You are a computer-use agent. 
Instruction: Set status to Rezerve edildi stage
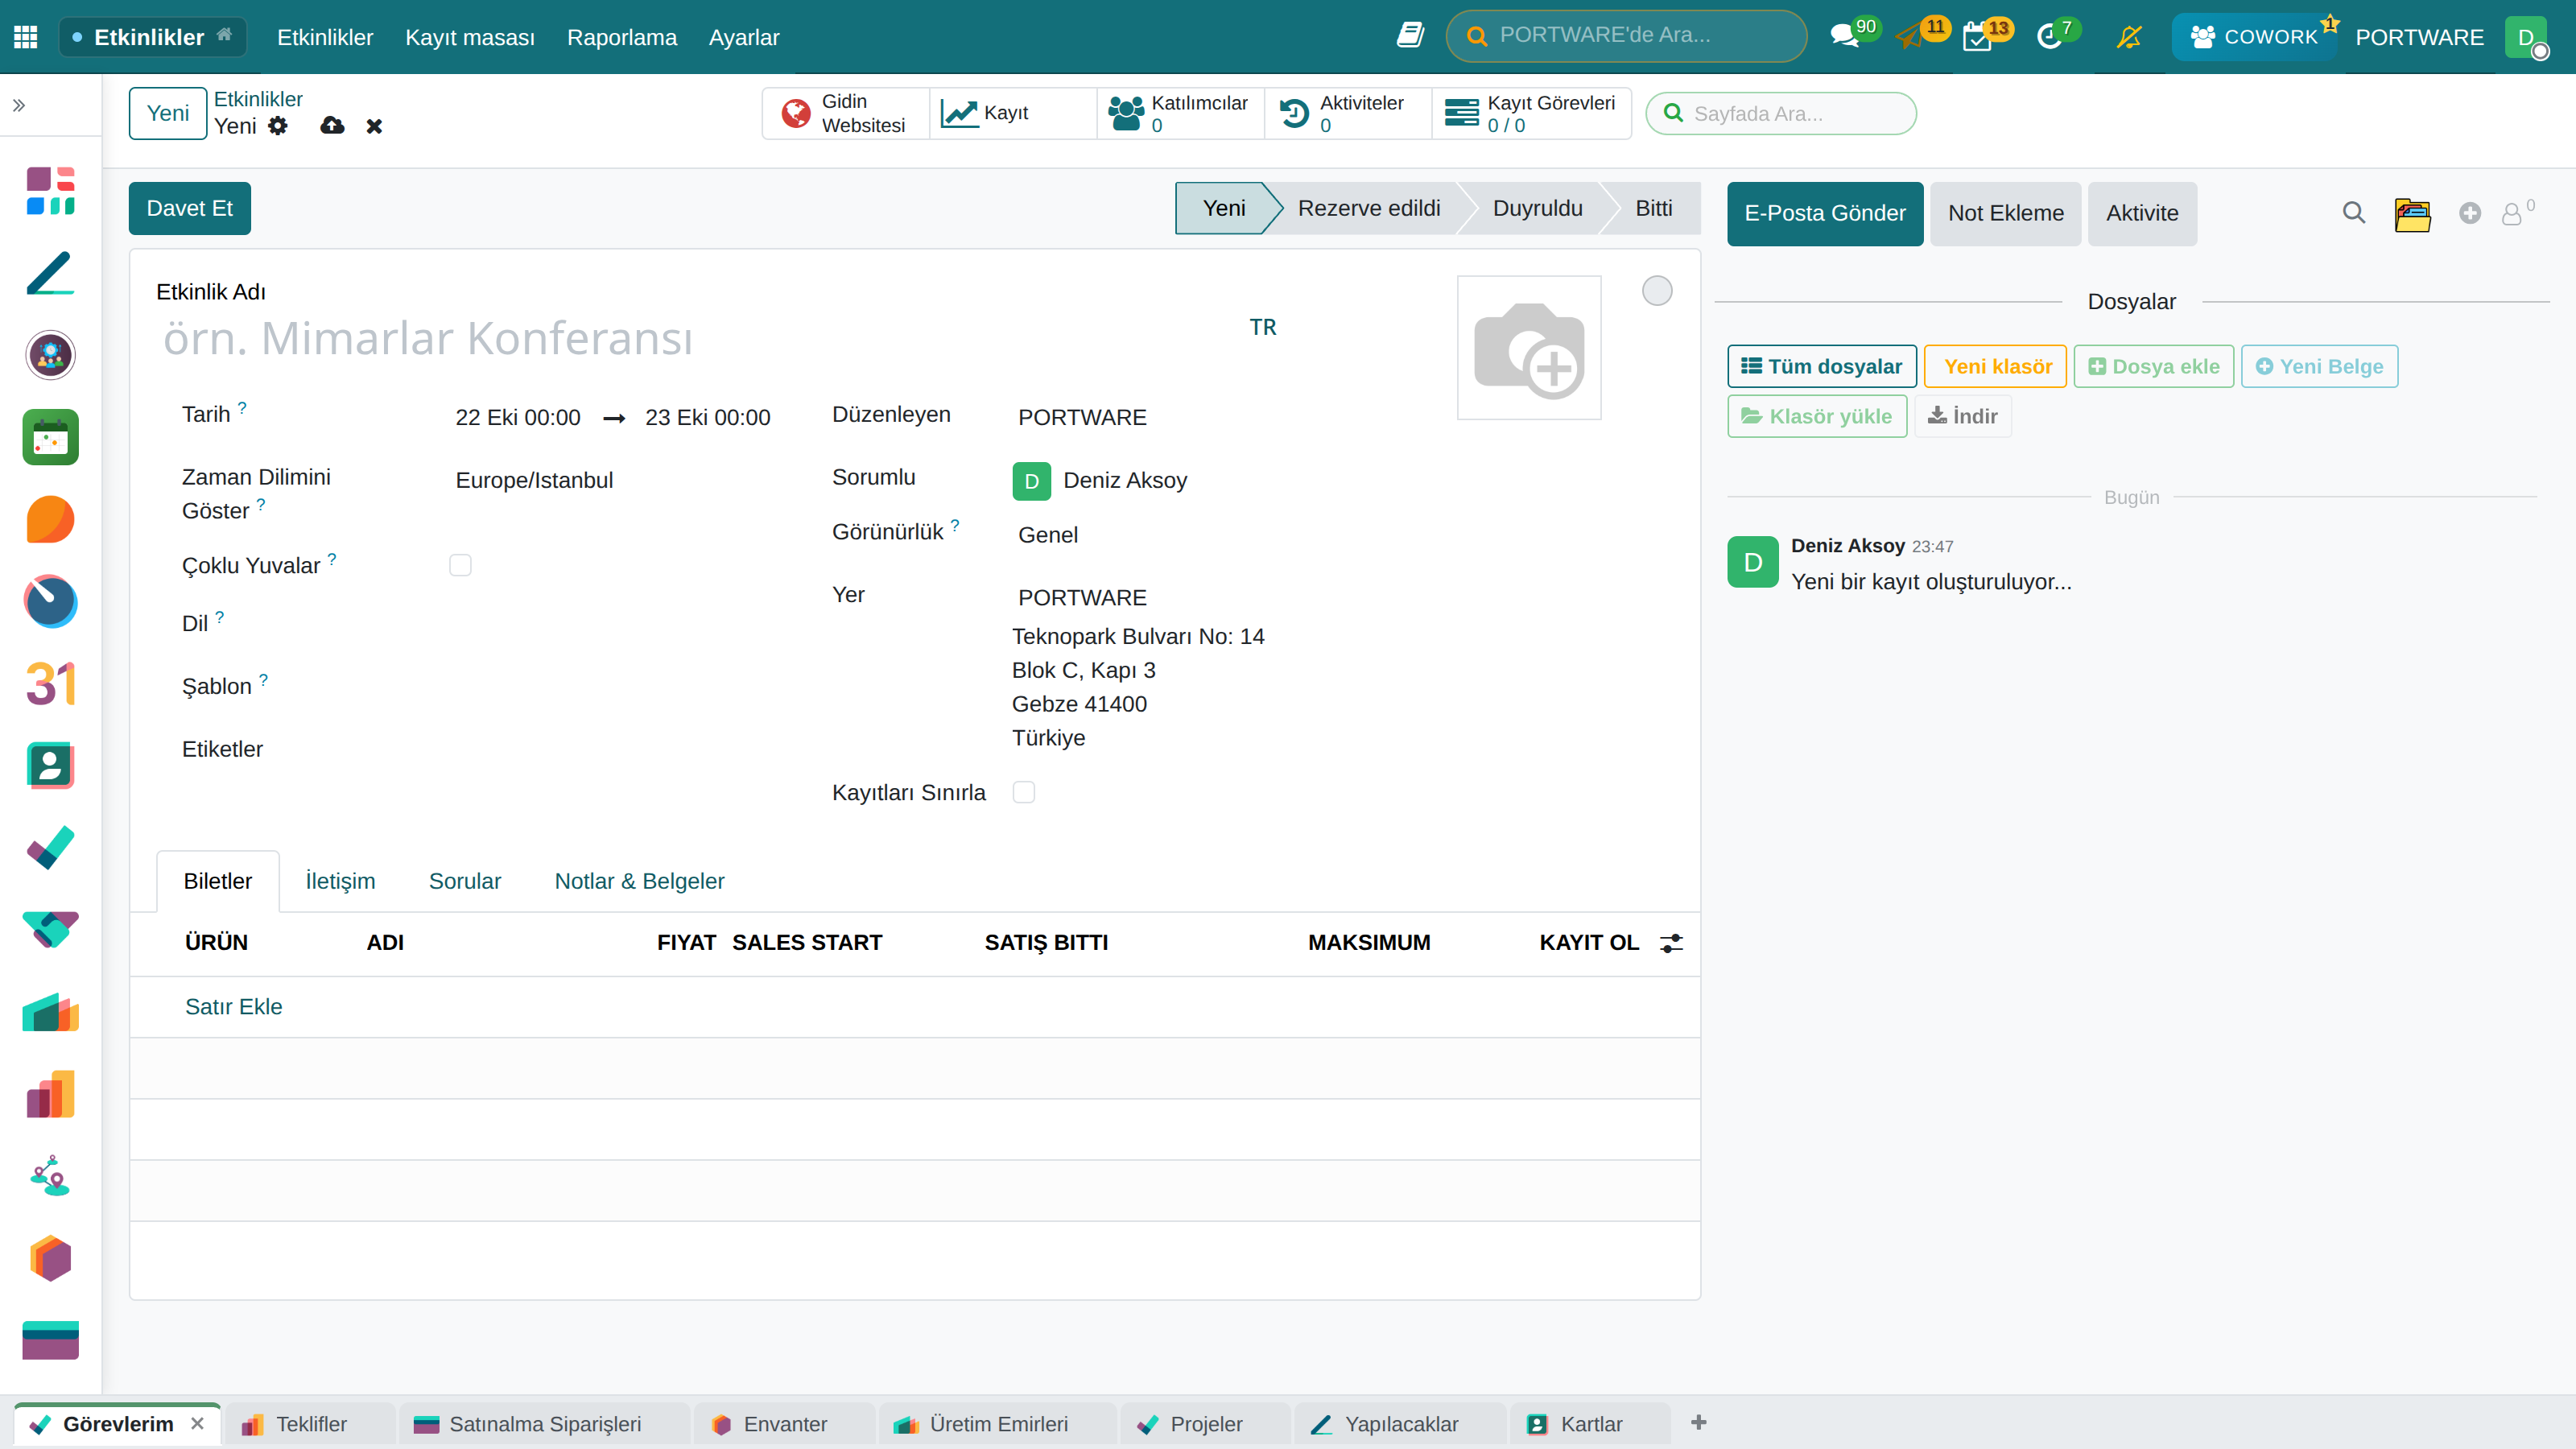[1369, 208]
